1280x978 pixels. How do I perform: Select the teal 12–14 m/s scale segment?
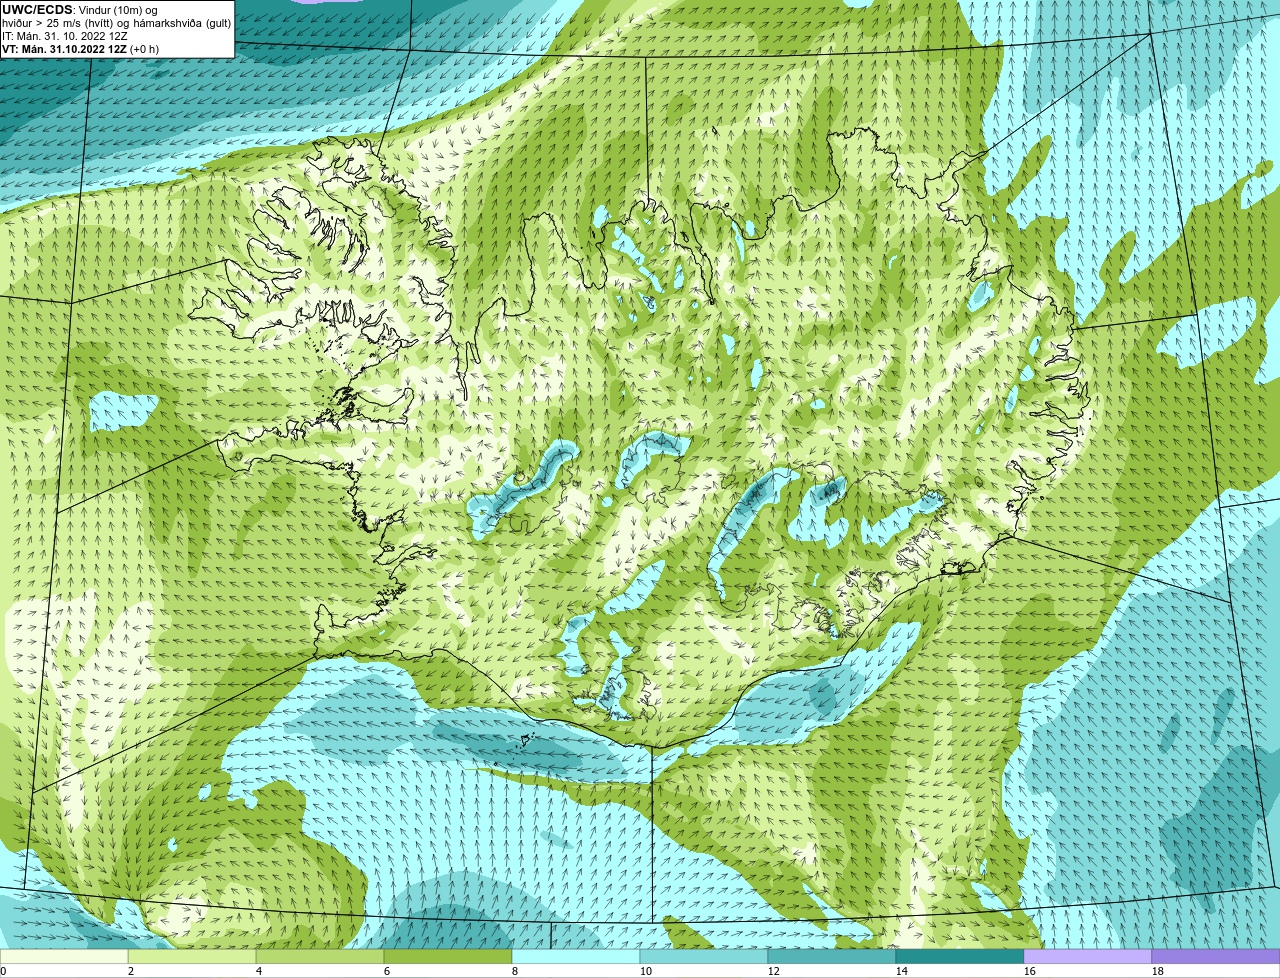pos(832,956)
